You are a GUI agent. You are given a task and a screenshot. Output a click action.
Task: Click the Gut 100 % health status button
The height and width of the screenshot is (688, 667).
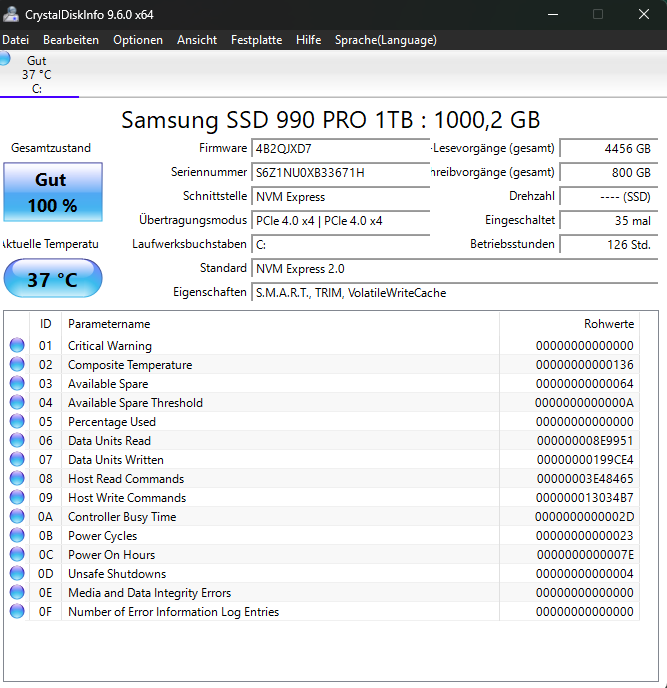tap(53, 192)
